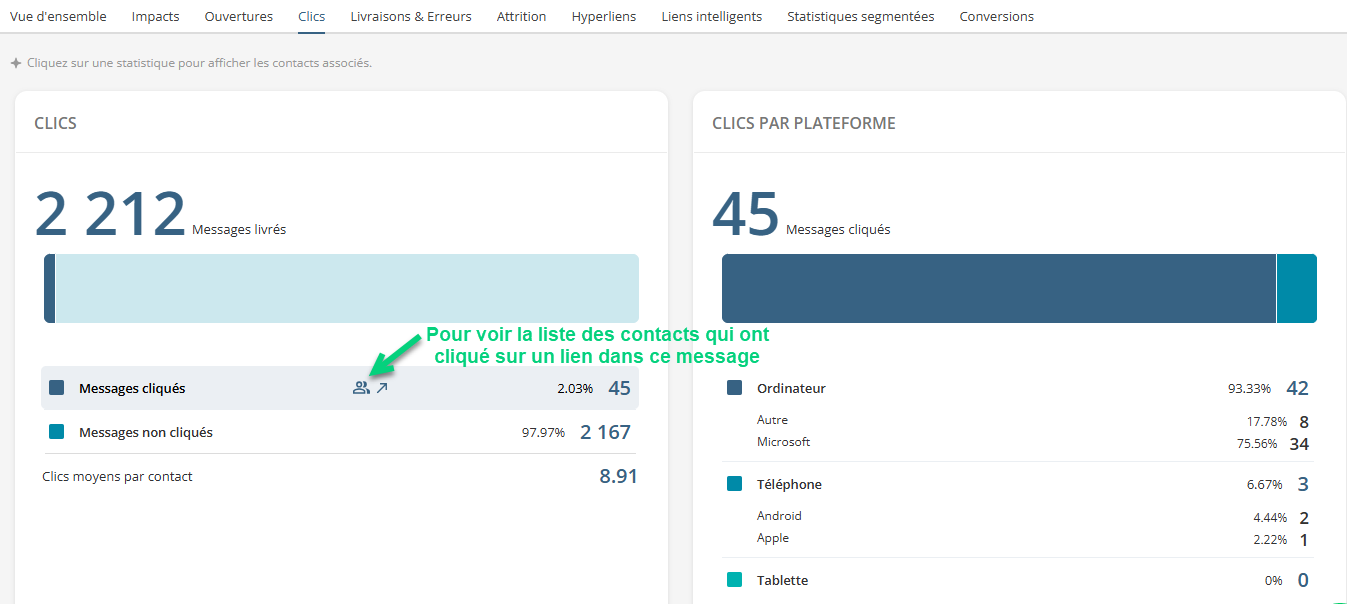Click the Messages cliqués row label

coord(132,388)
